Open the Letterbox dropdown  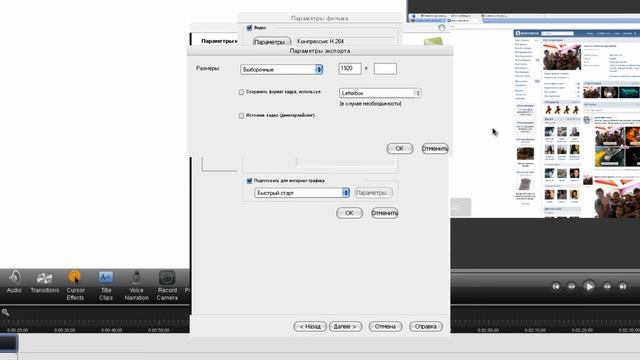click(380, 93)
